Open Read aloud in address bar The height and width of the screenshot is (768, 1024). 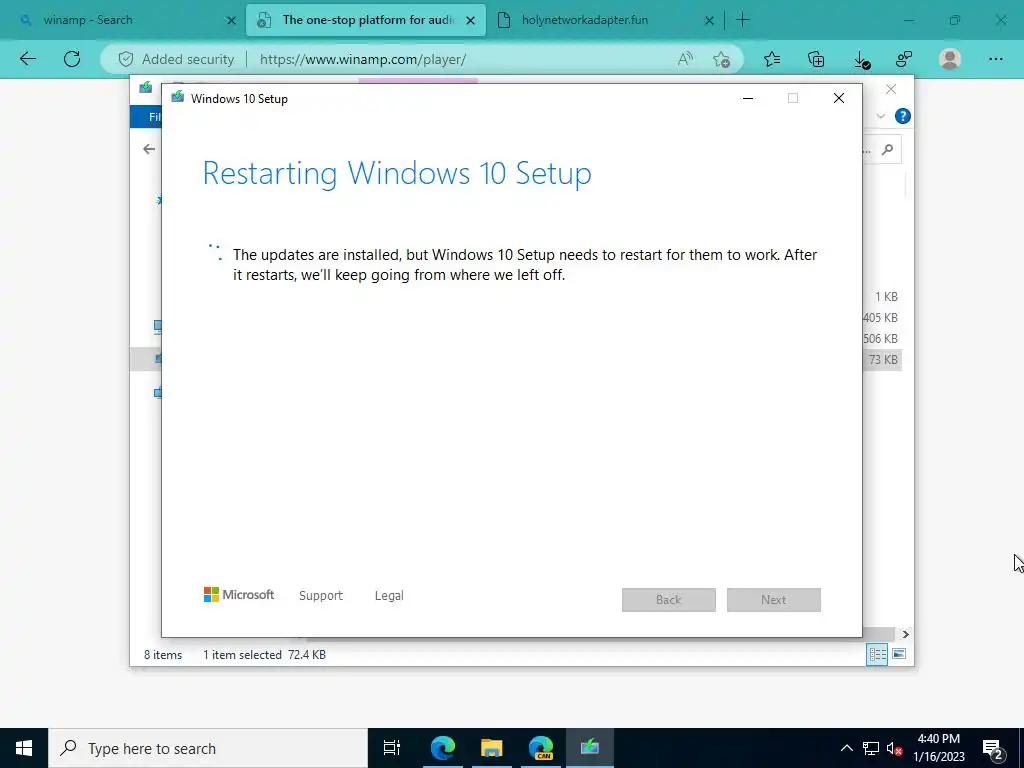(x=685, y=59)
